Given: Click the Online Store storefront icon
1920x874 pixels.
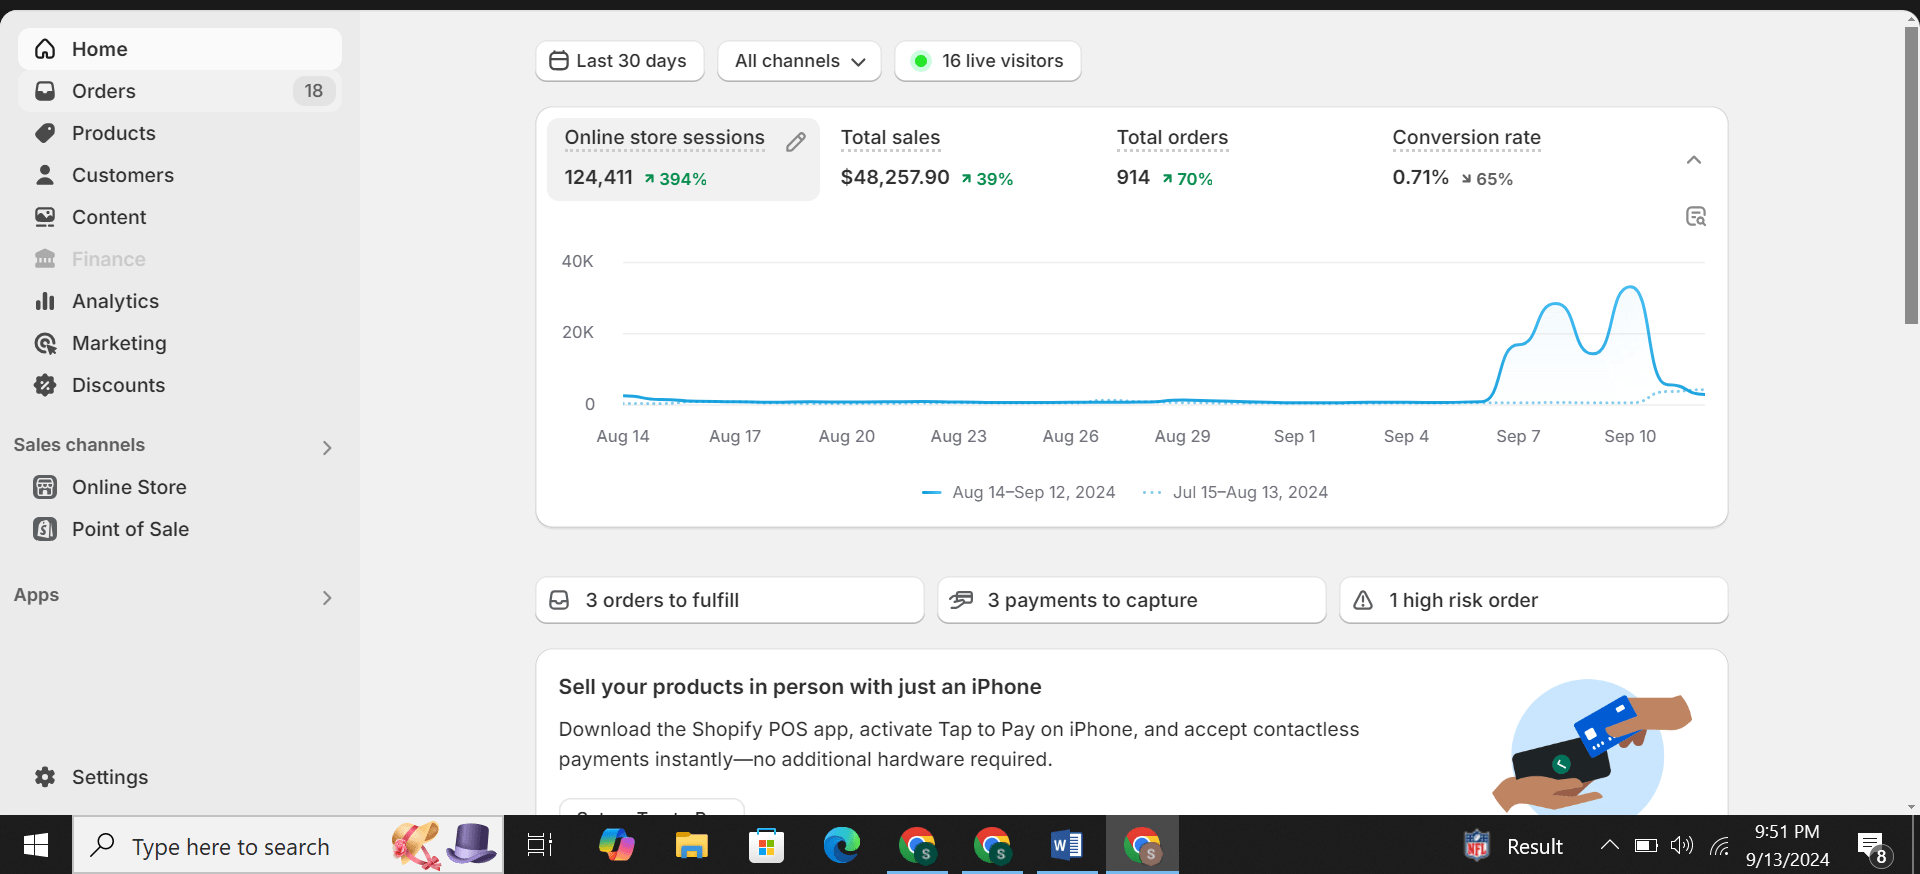Looking at the screenshot, I should click(x=45, y=487).
